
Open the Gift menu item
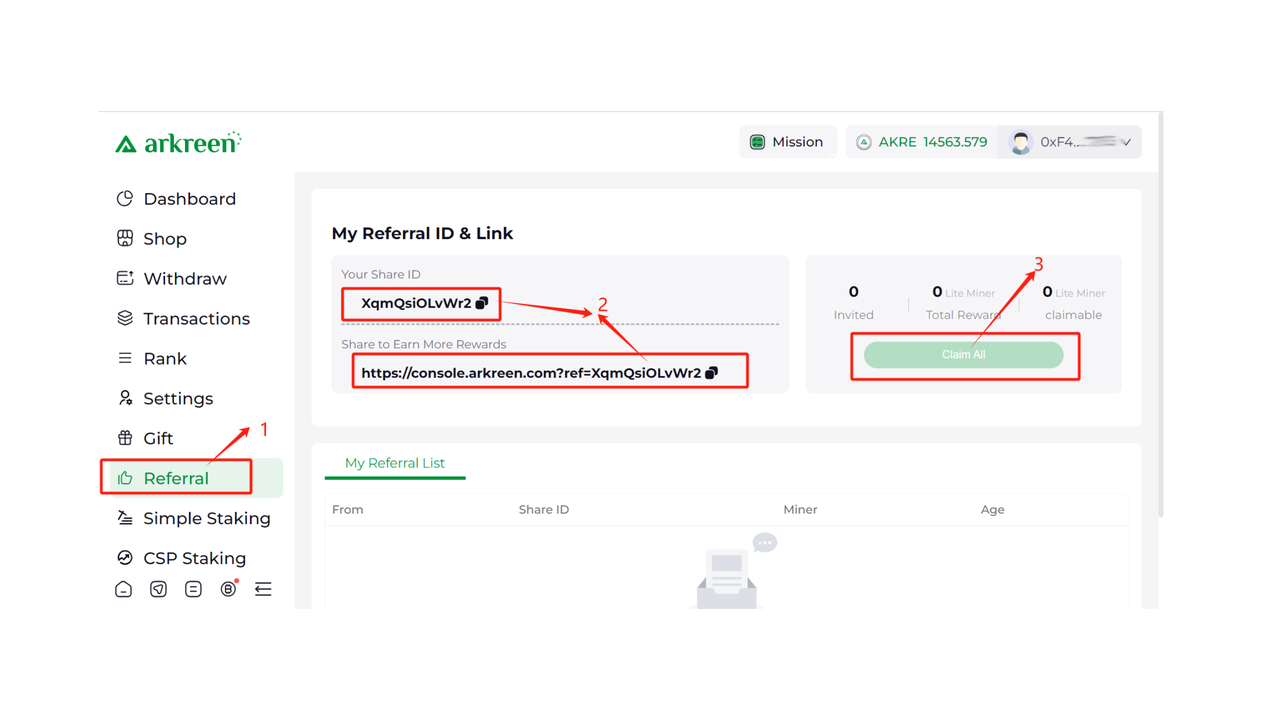coord(158,438)
